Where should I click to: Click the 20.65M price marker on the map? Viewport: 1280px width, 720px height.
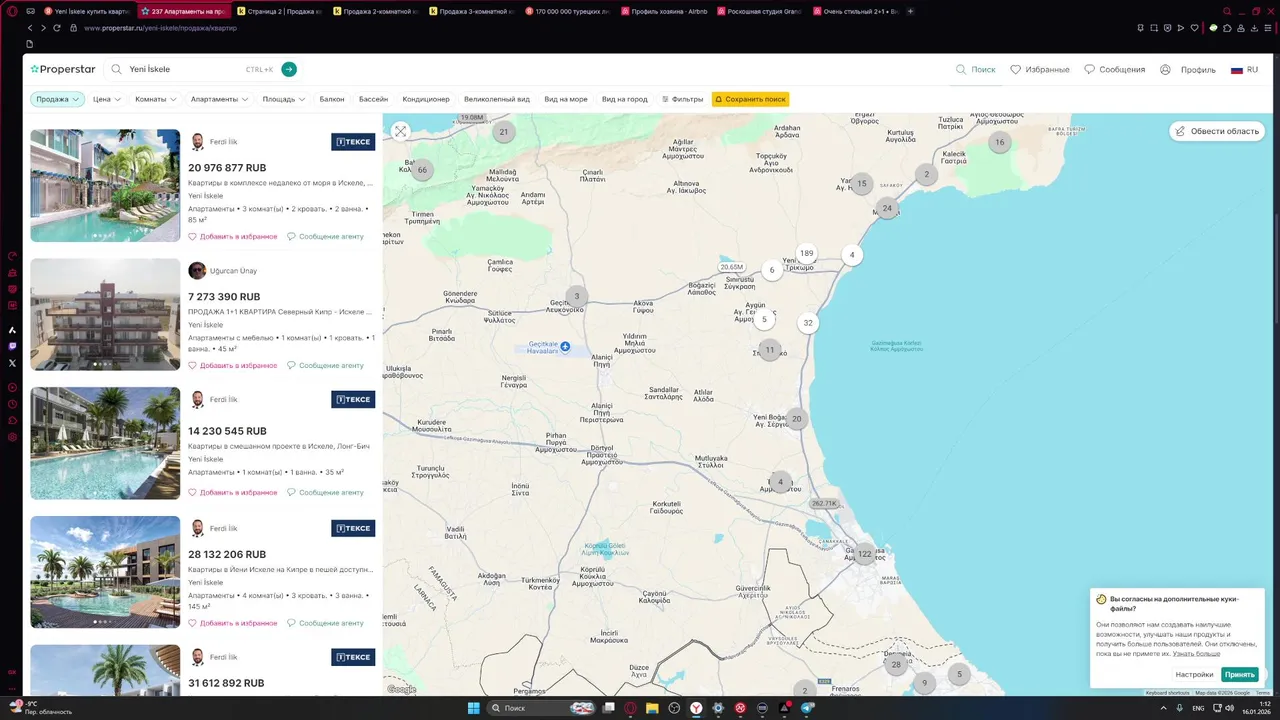click(x=731, y=267)
